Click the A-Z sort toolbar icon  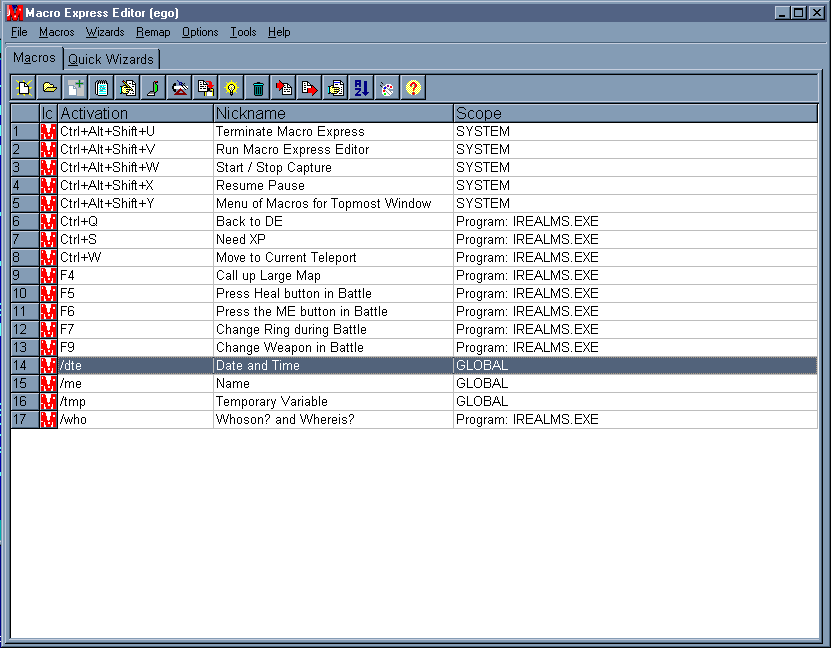[x=361, y=87]
